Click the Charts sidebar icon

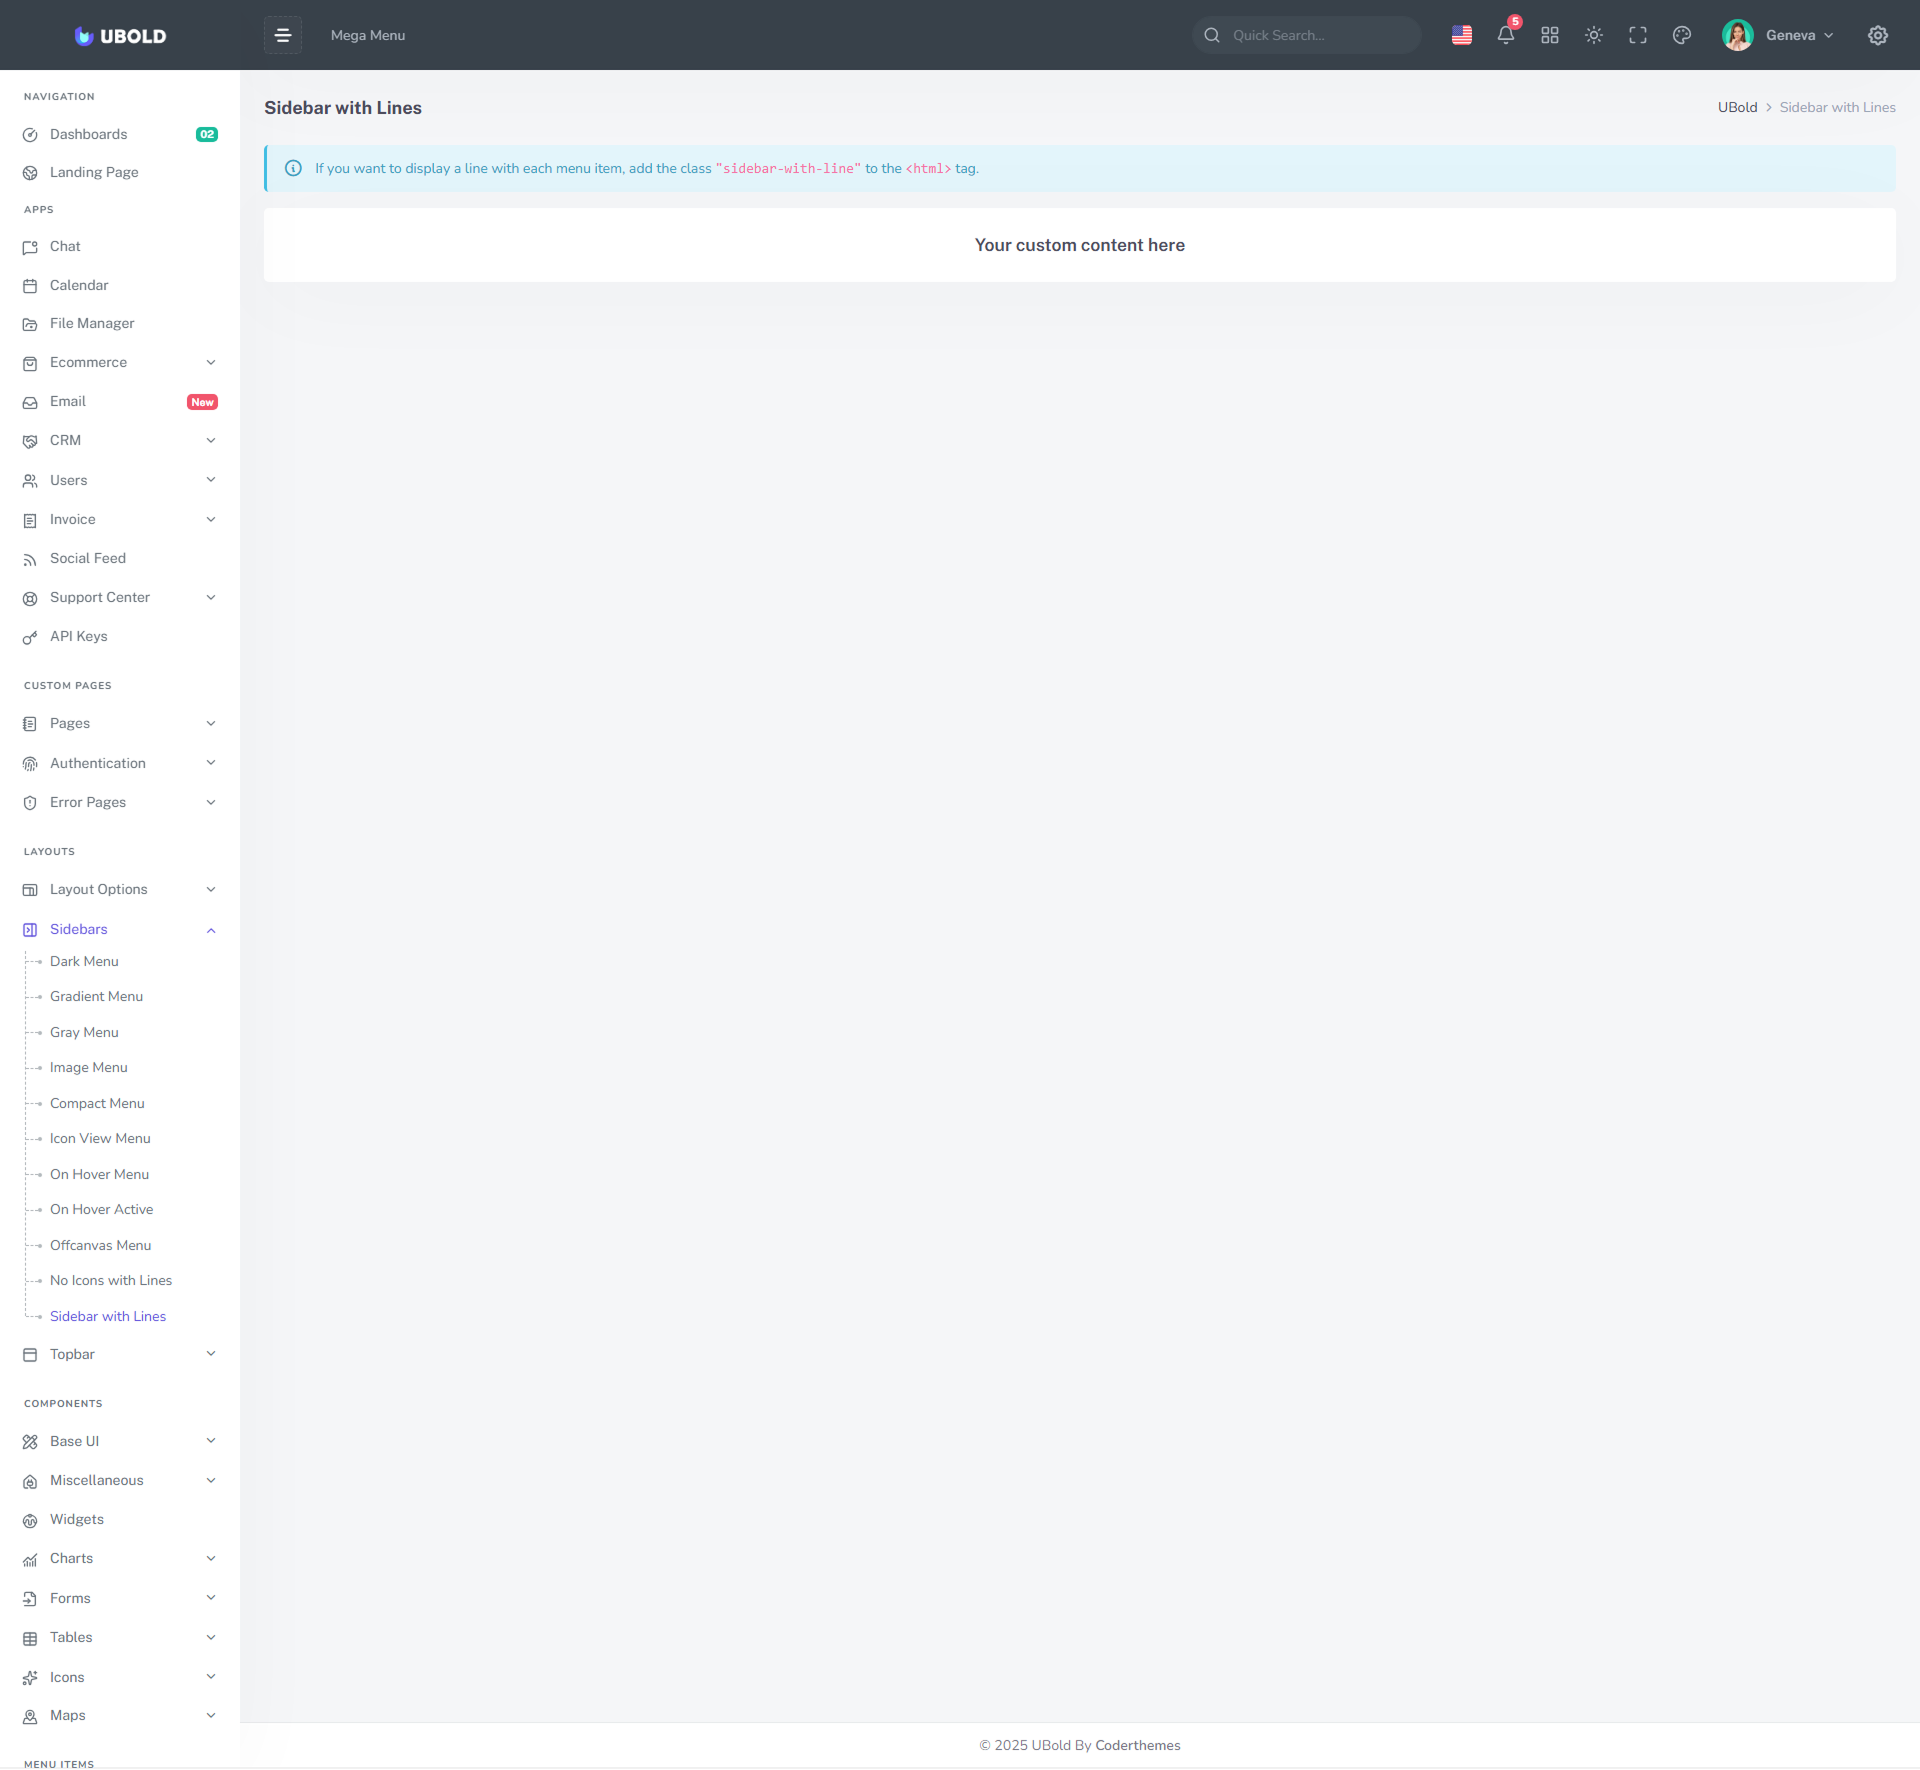tap(30, 1559)
